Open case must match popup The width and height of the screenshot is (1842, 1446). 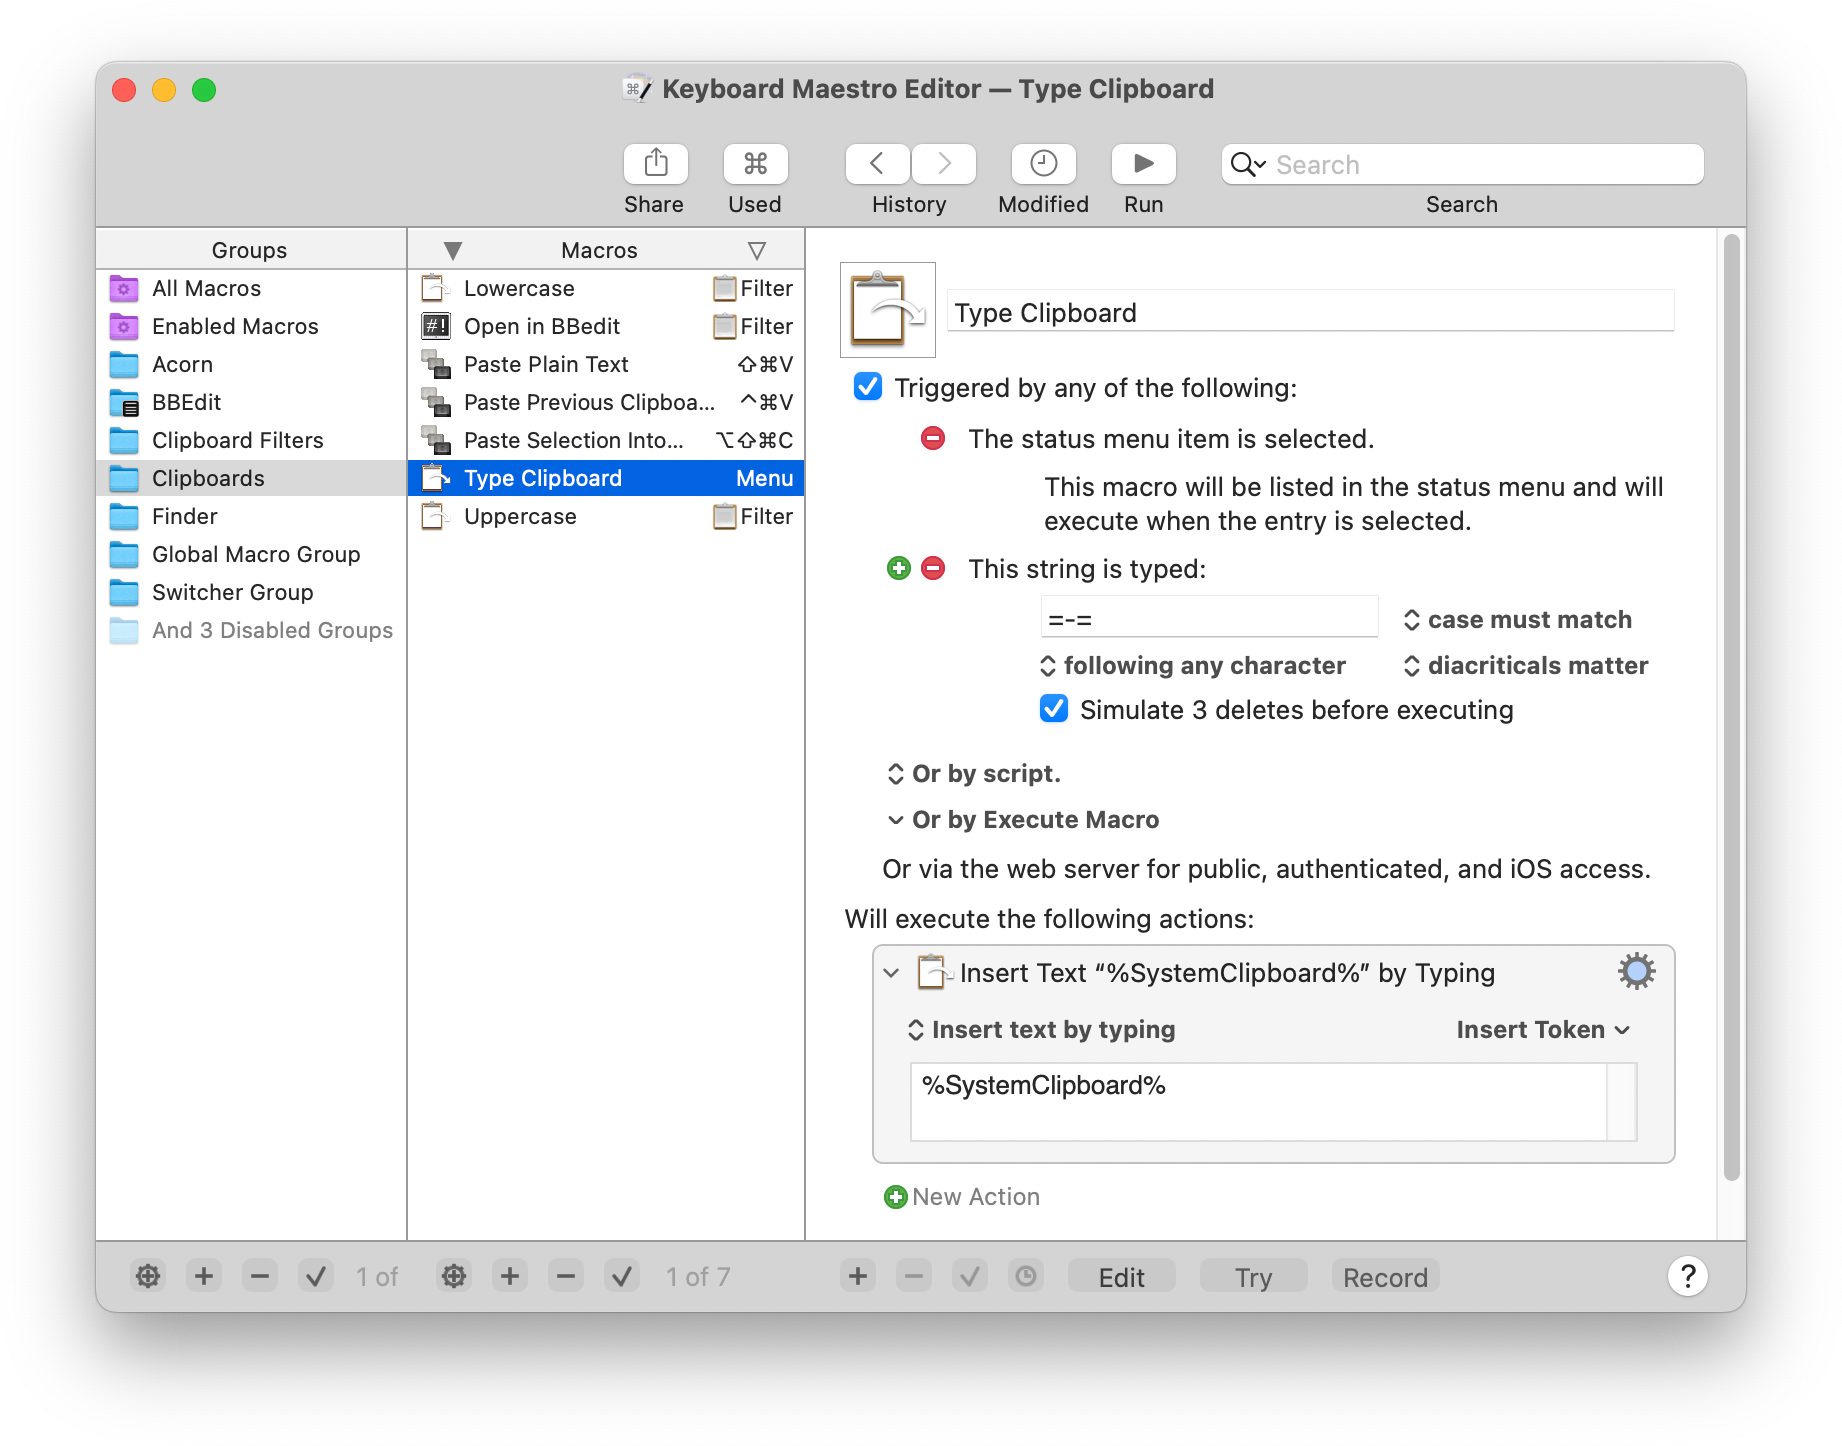coord(1517,620)
